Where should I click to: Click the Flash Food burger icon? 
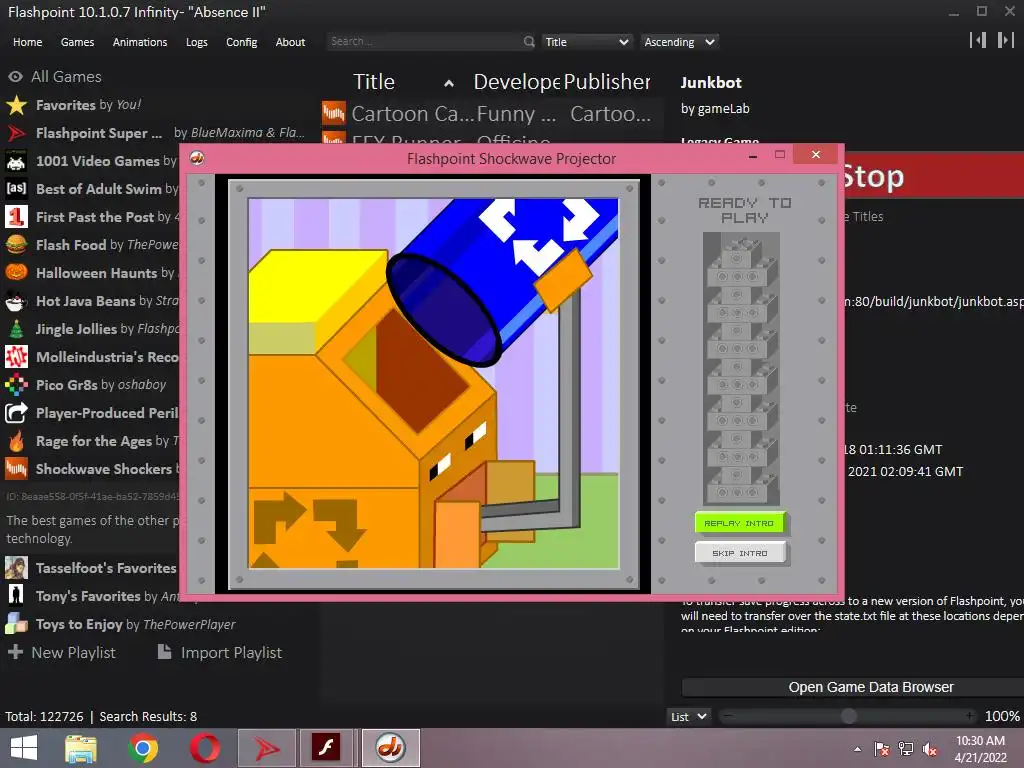[x=16, y=245]
